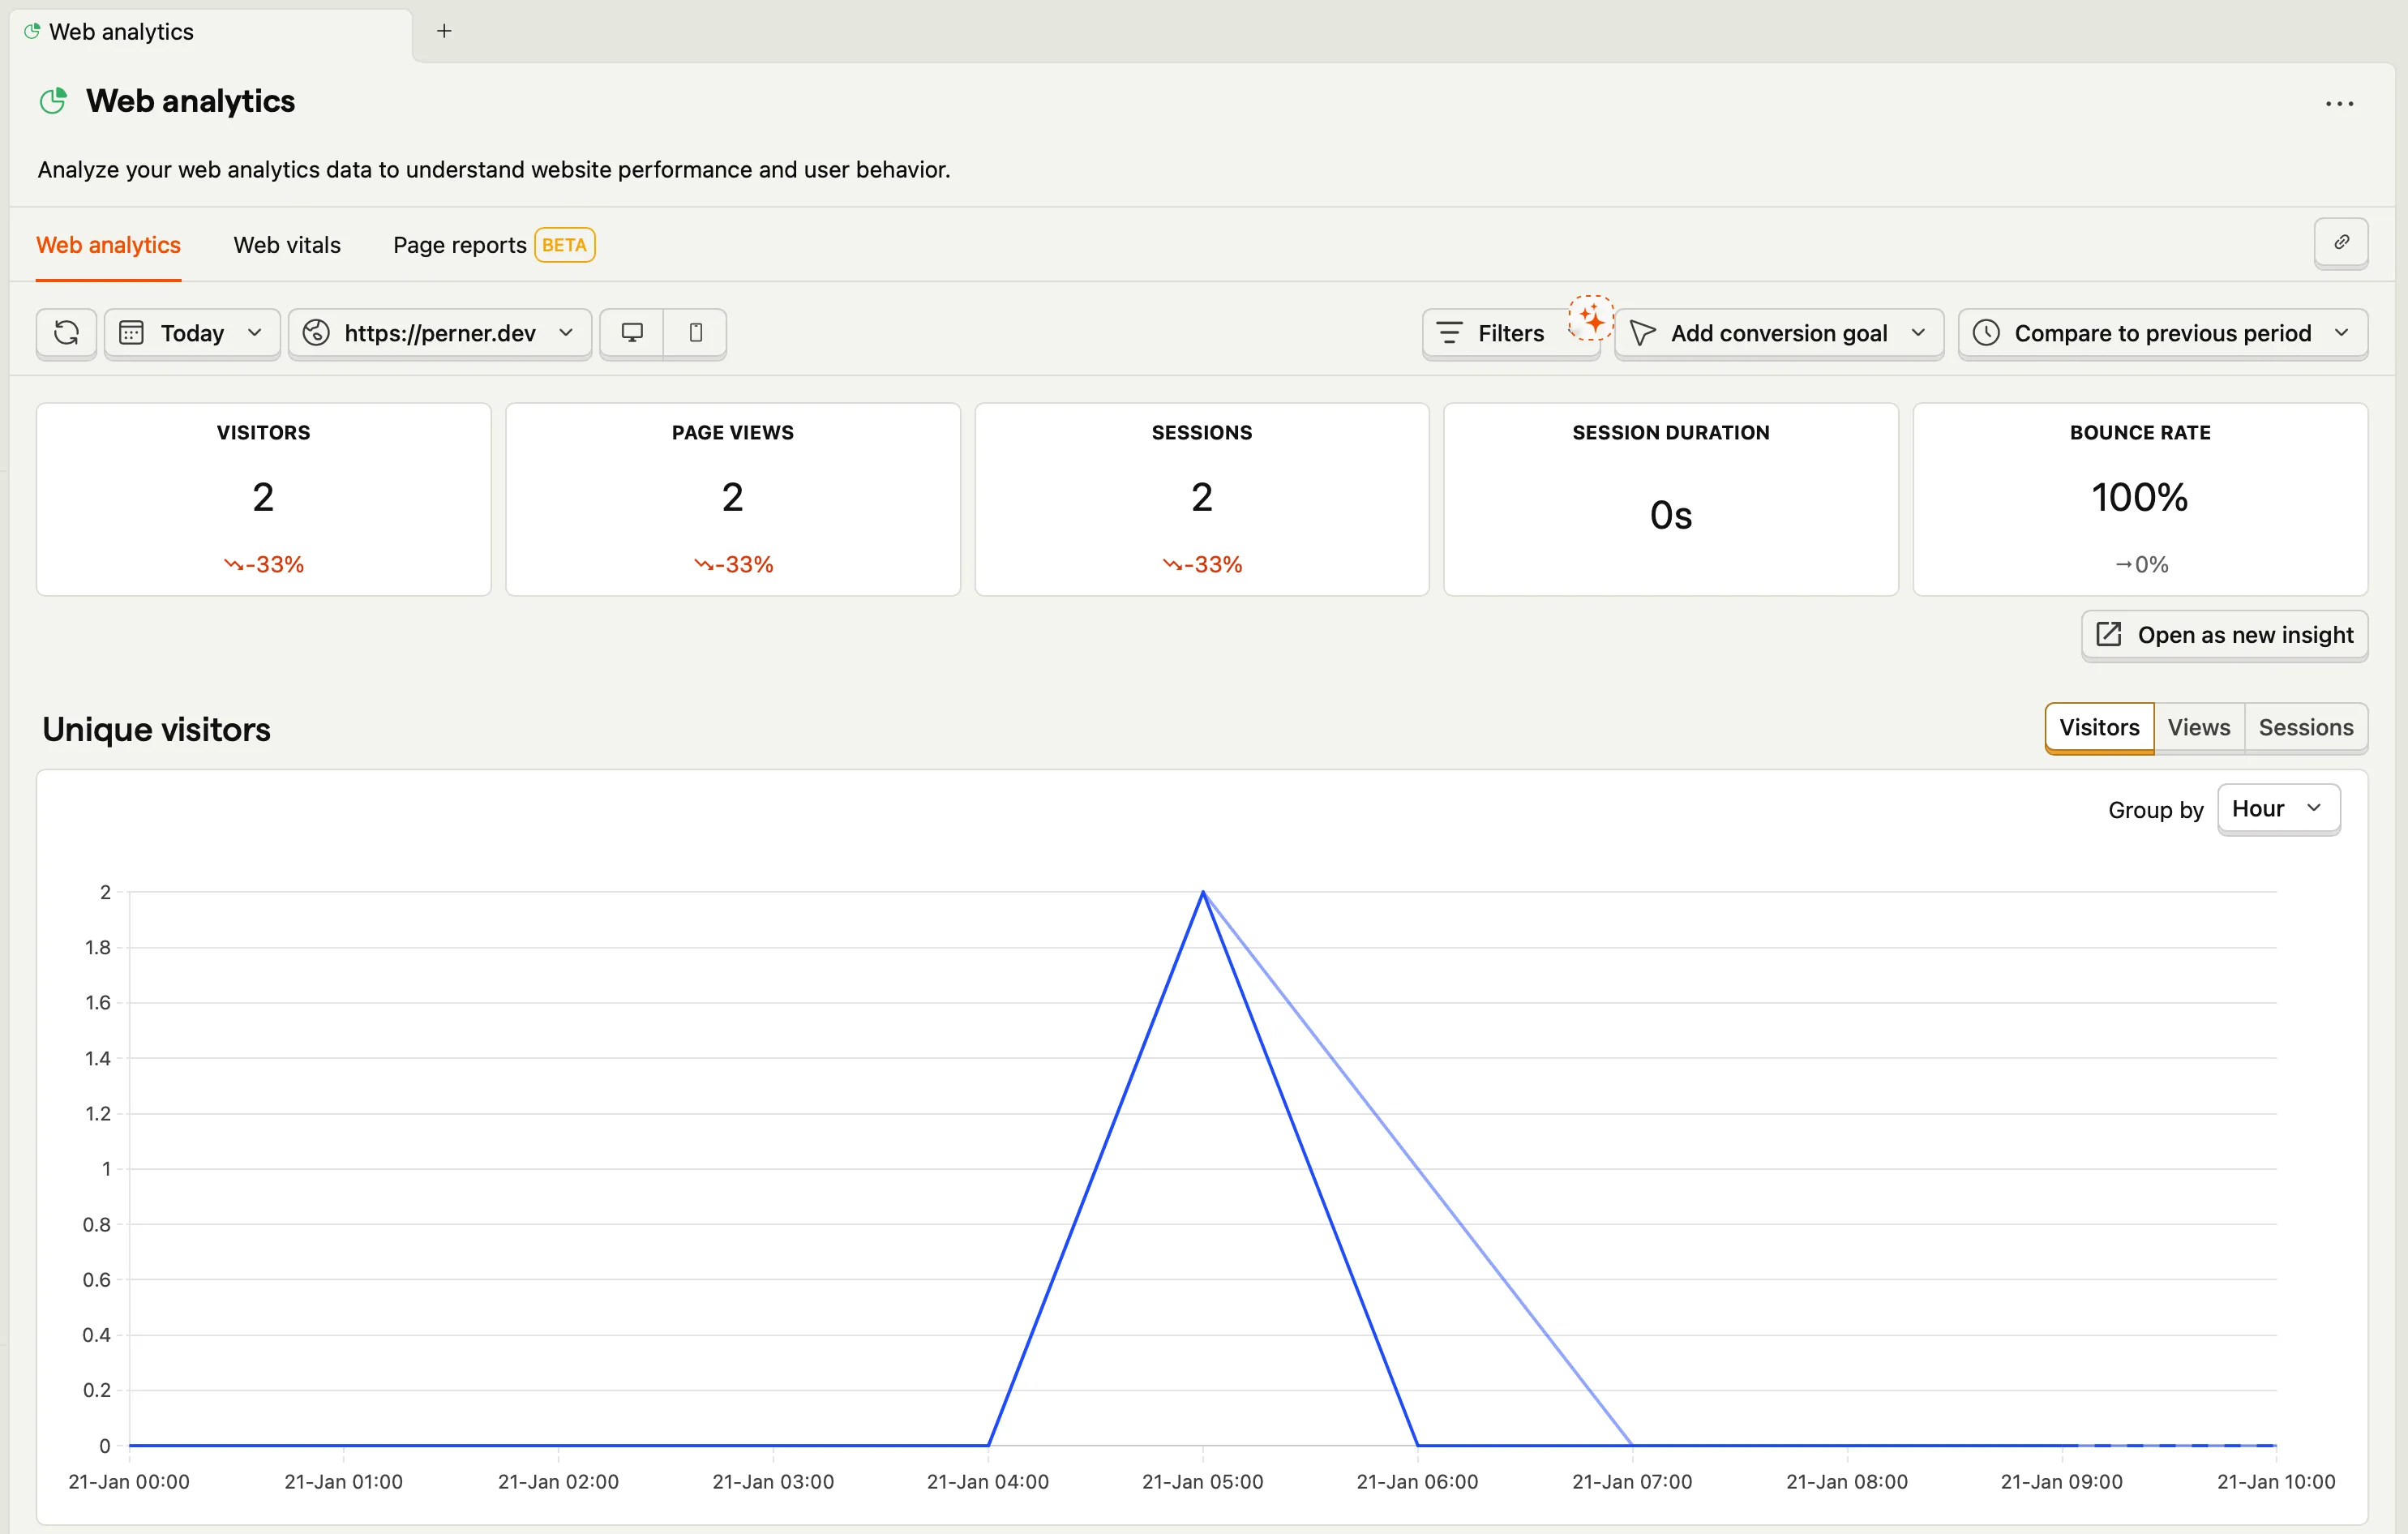The image size is (2408, 1534).
Task: Select the Sessions chart toggle
Action: [x=2306, y=727]
